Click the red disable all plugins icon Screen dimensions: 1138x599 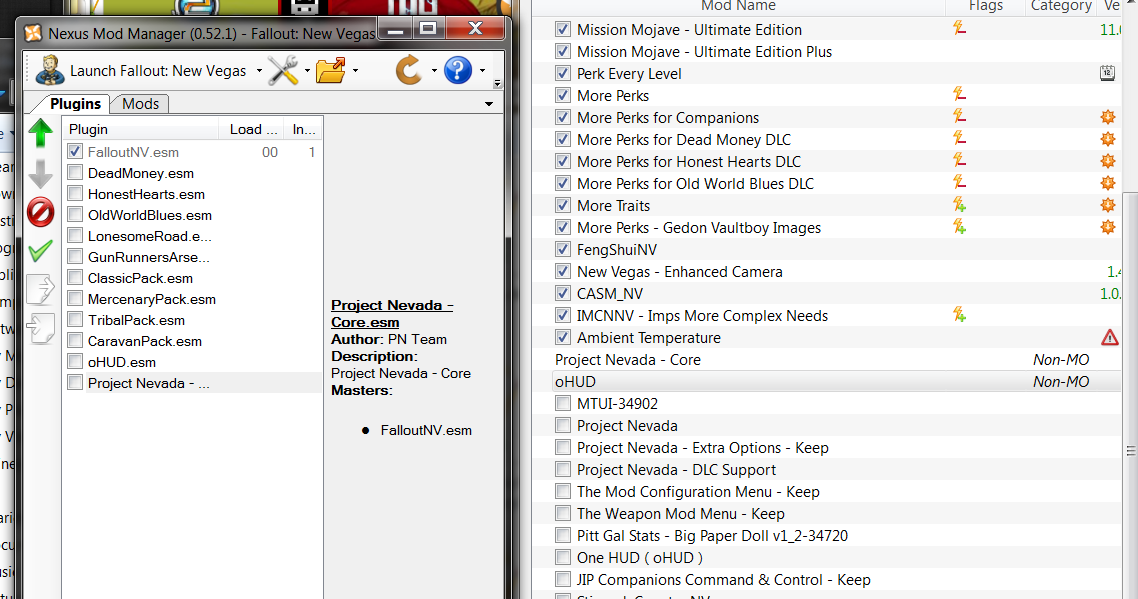[41, 213]
